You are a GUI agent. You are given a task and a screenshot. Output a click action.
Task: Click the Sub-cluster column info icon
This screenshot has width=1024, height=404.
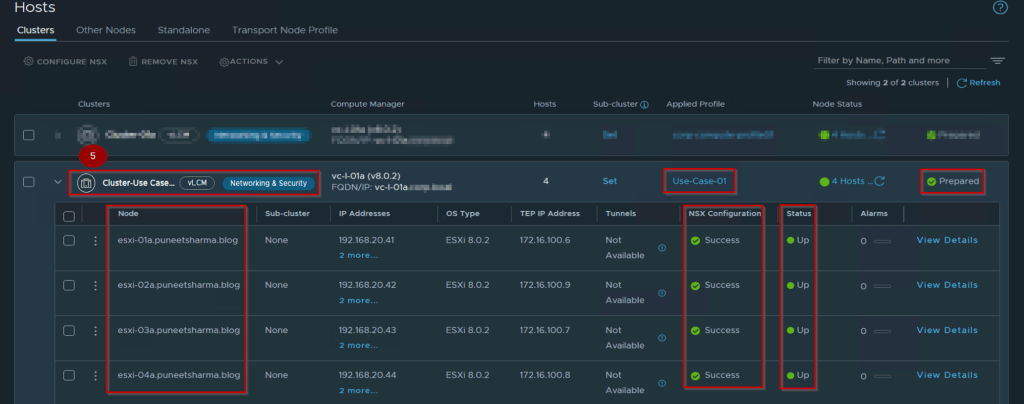644,104
